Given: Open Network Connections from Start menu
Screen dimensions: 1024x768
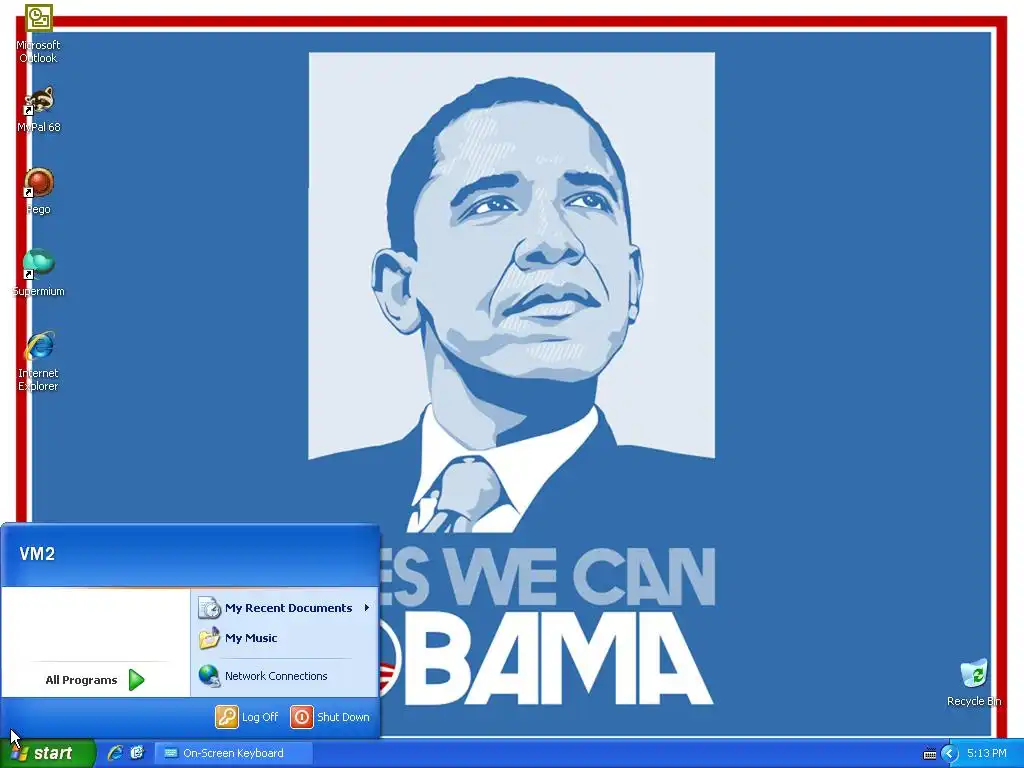Looking at the screenshot, I should (284, 676).
